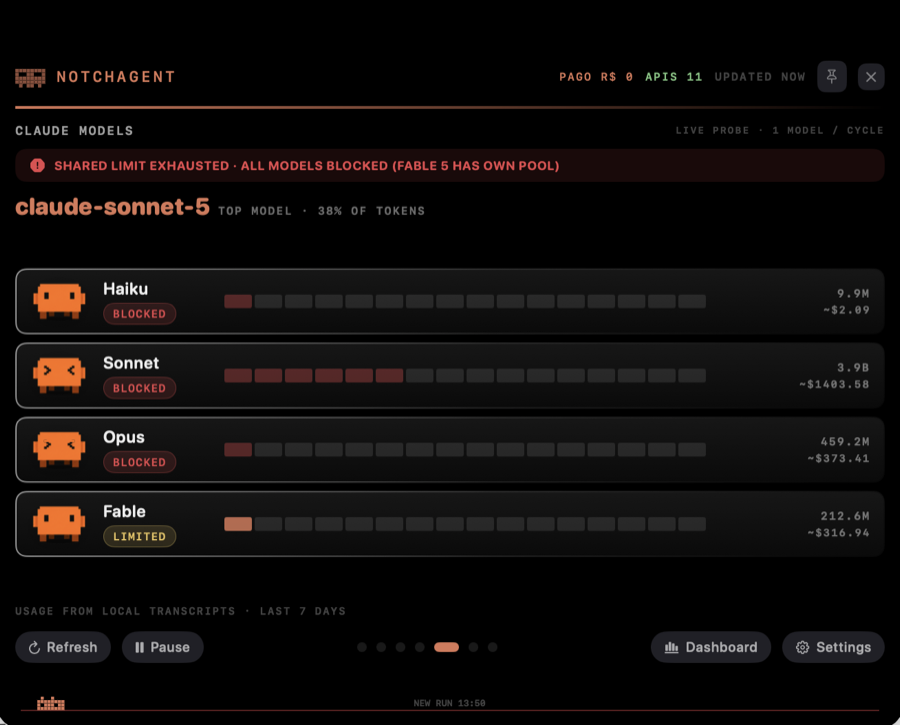Click the Opus robot avatar icon

tap(59, 449)
